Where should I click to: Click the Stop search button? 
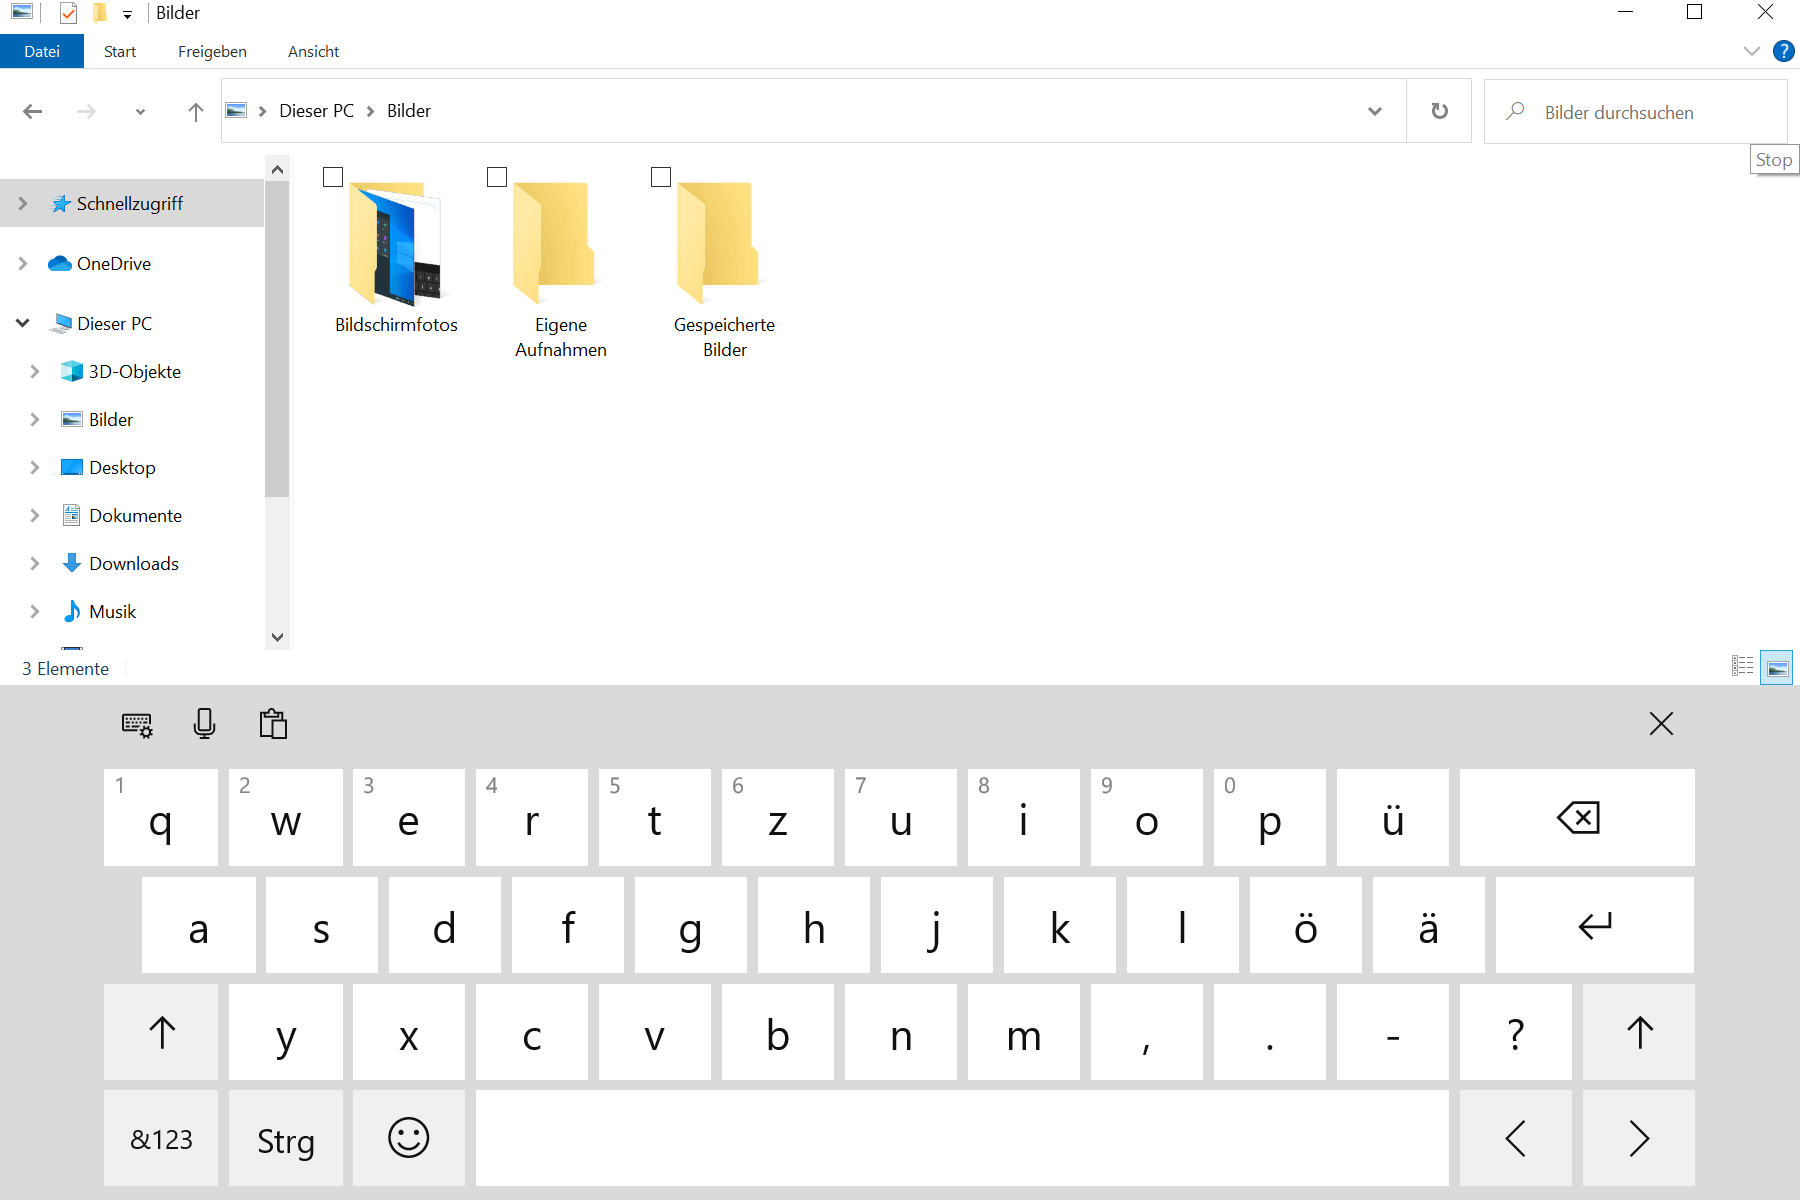point(1773,159)
